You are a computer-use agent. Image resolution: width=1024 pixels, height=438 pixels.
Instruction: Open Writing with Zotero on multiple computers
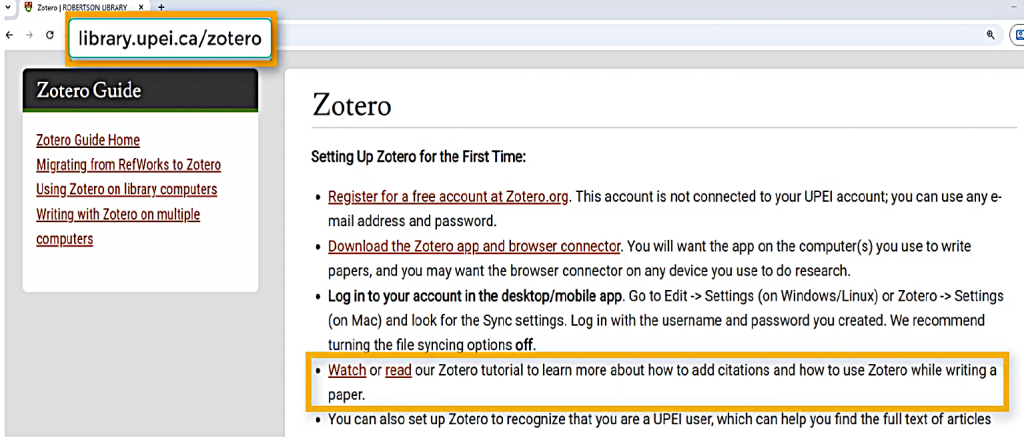pyautogui.click(x=118, y=214)
